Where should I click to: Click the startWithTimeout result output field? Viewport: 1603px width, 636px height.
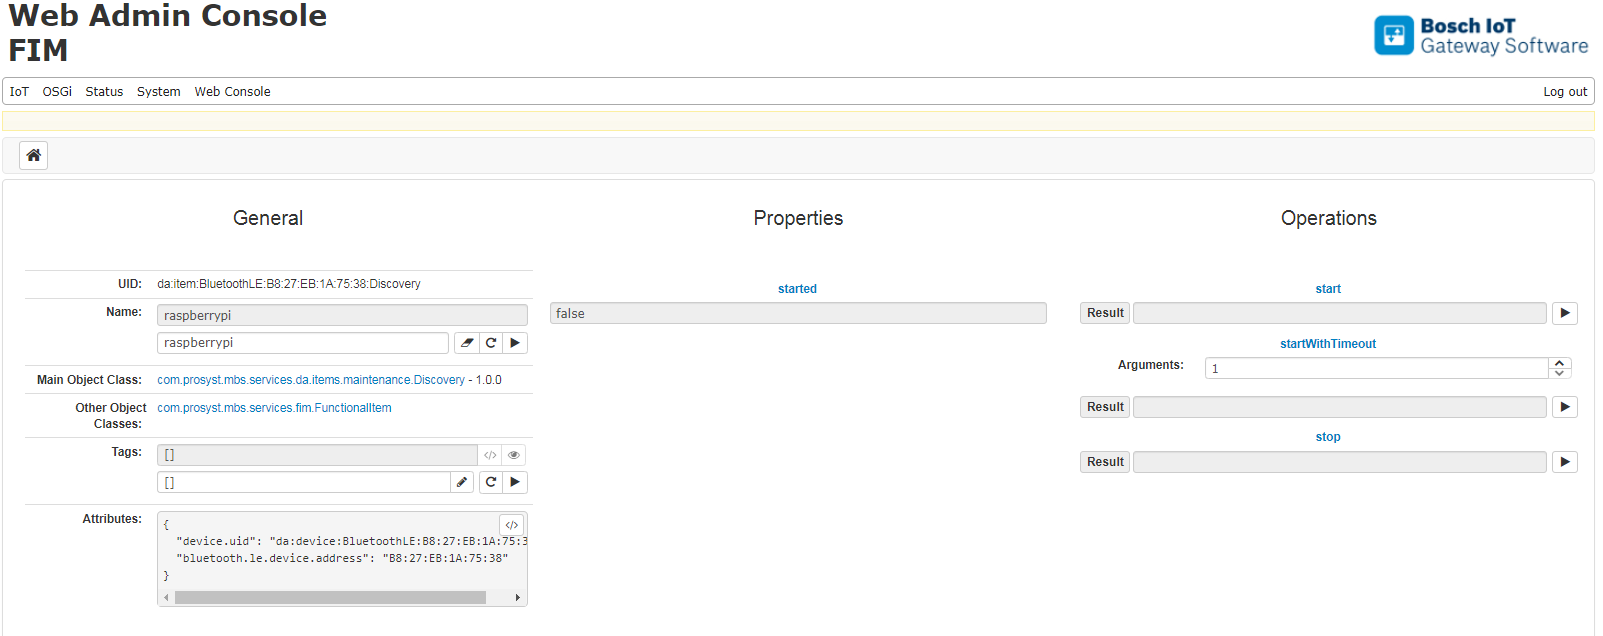tap(1340, 407)
